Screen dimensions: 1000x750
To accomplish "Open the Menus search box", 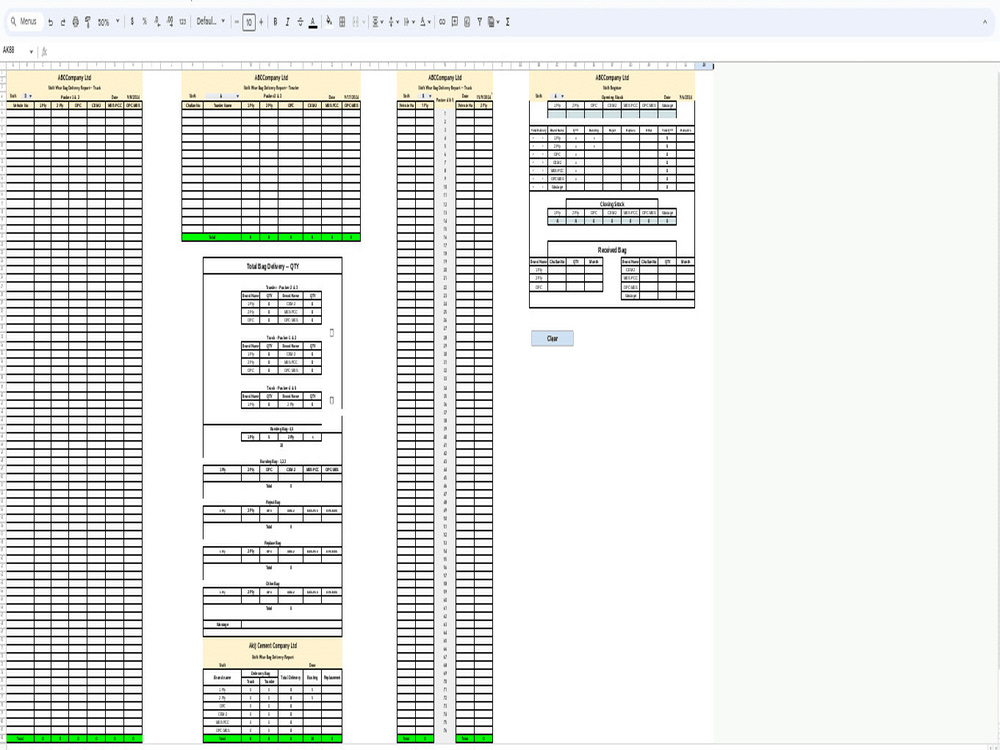I will click(x=24, y=22).
